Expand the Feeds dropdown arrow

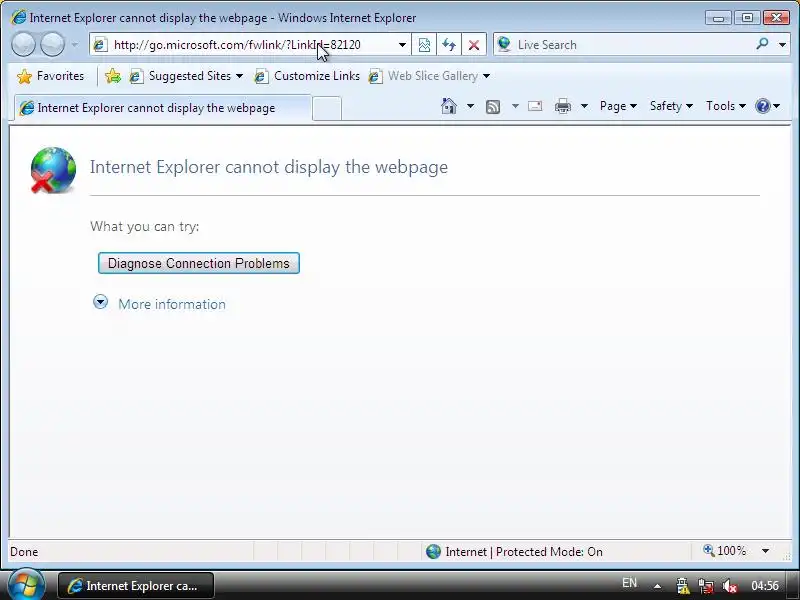pyautogui.click(x=515, y=106)
